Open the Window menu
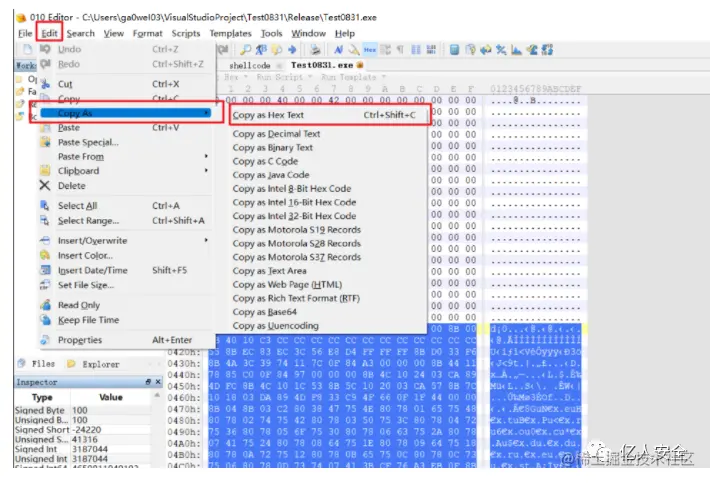Screen dimensions: 710x483 308,33
